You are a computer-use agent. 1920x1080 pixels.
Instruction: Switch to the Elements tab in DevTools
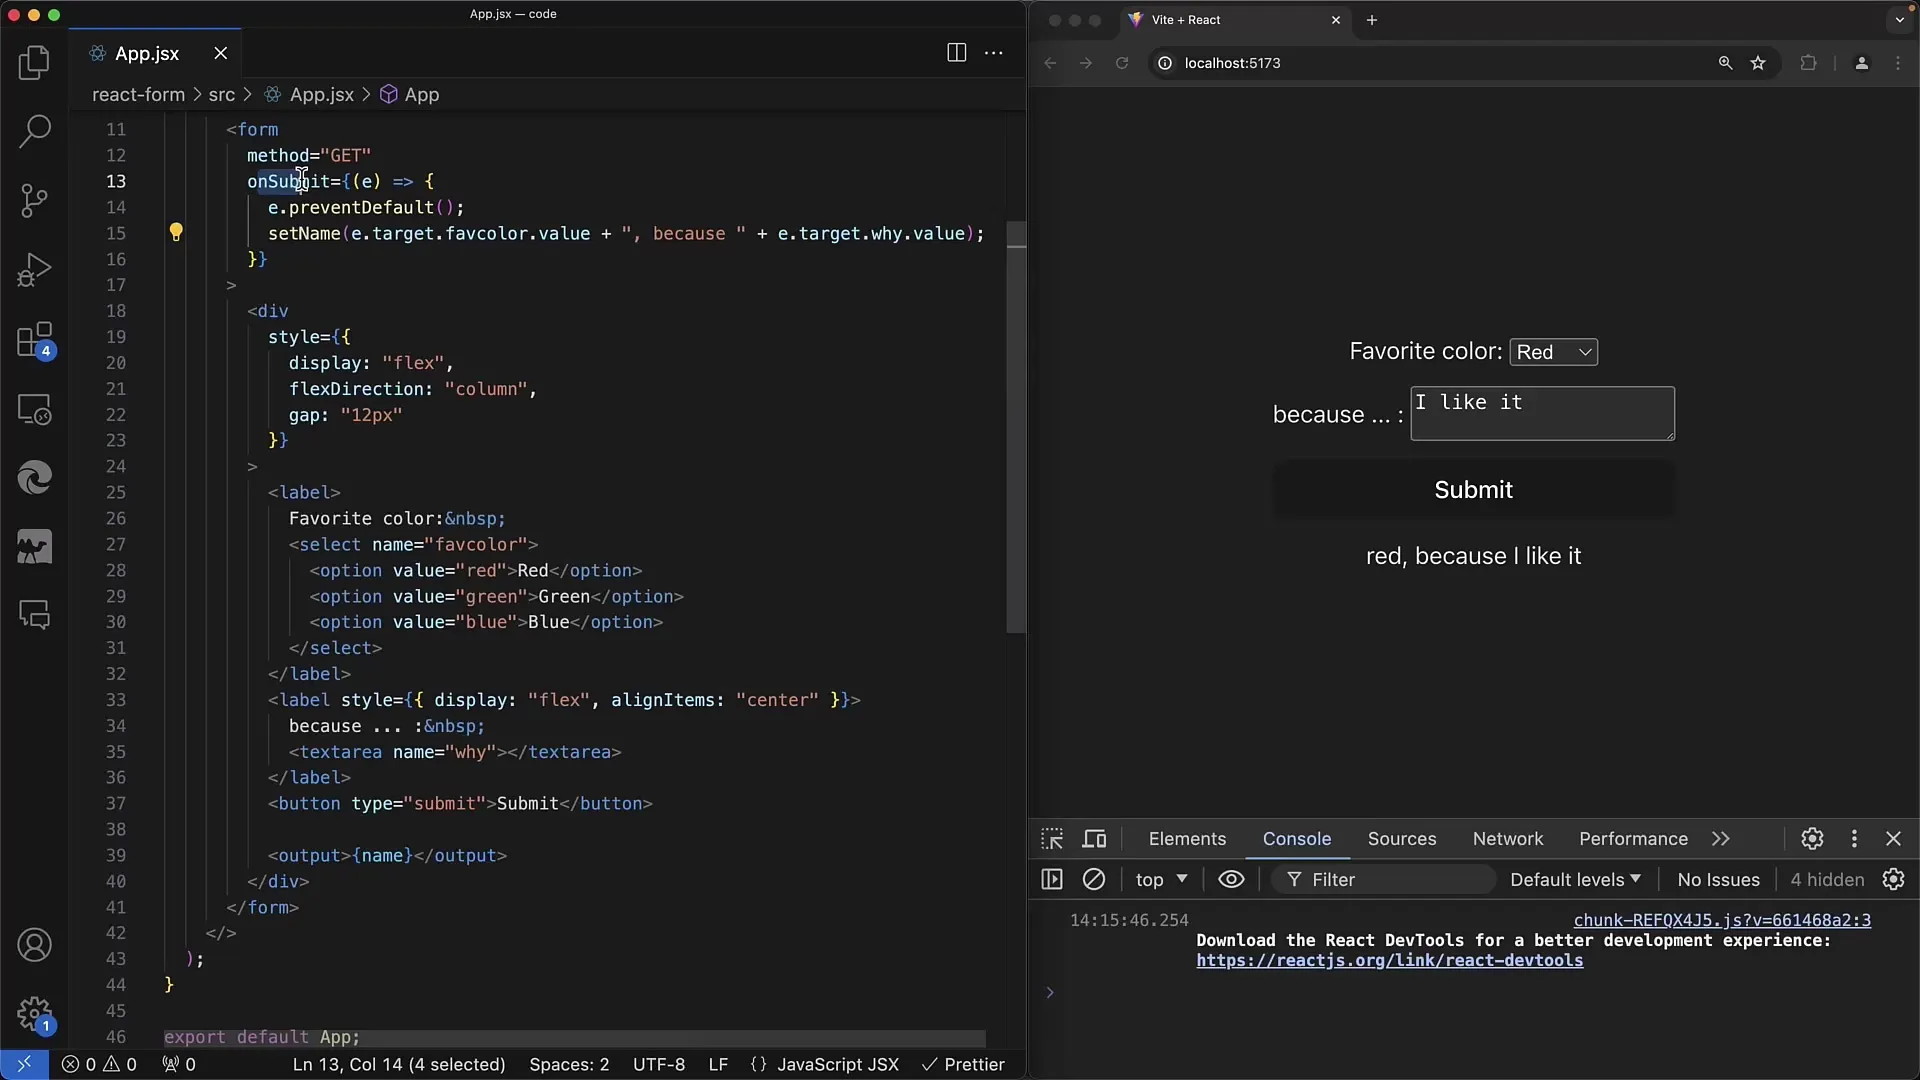click(x=1184, y=839)
